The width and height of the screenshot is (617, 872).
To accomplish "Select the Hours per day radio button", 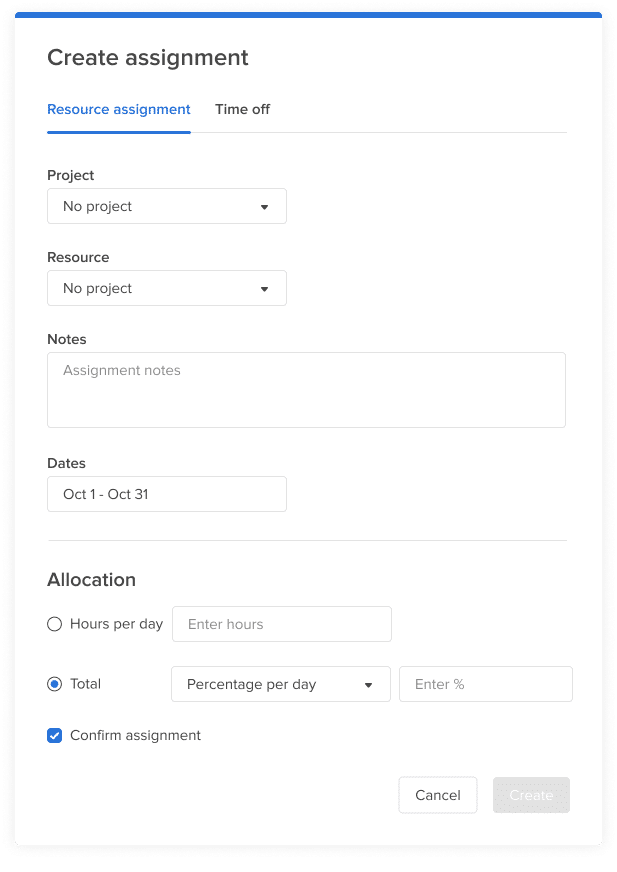I will point(54,623).
